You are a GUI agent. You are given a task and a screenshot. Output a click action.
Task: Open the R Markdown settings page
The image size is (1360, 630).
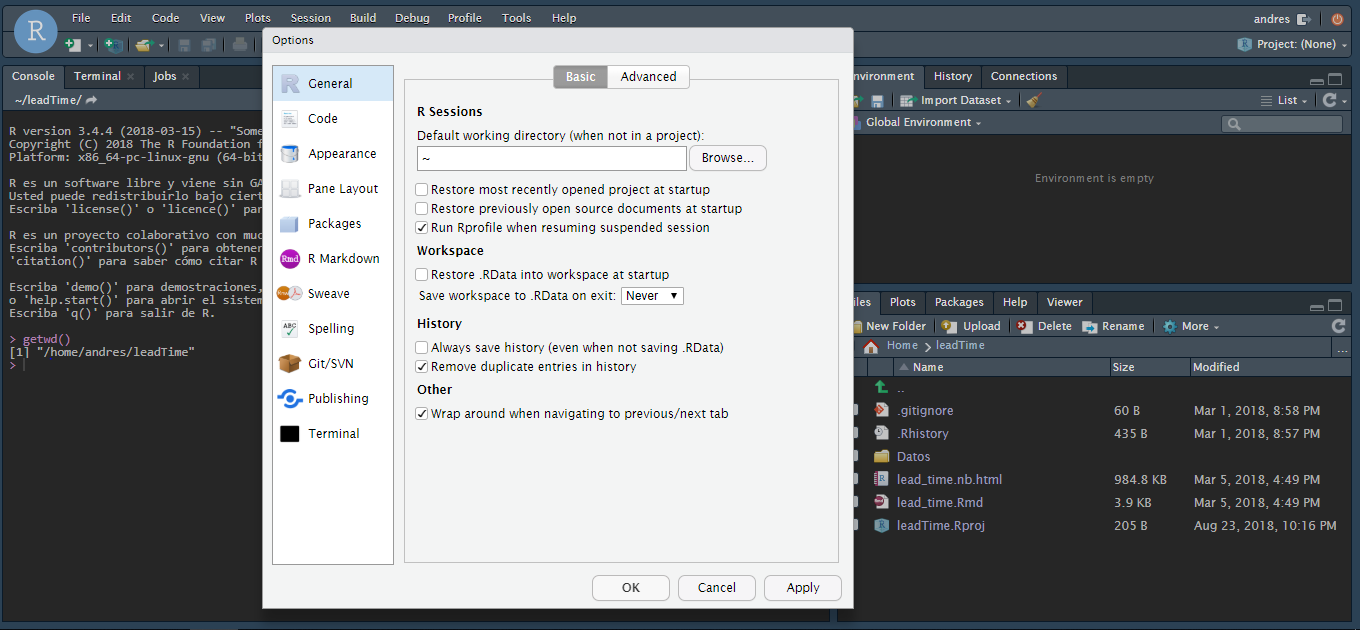pyautogui.click(x=332, y=258)
